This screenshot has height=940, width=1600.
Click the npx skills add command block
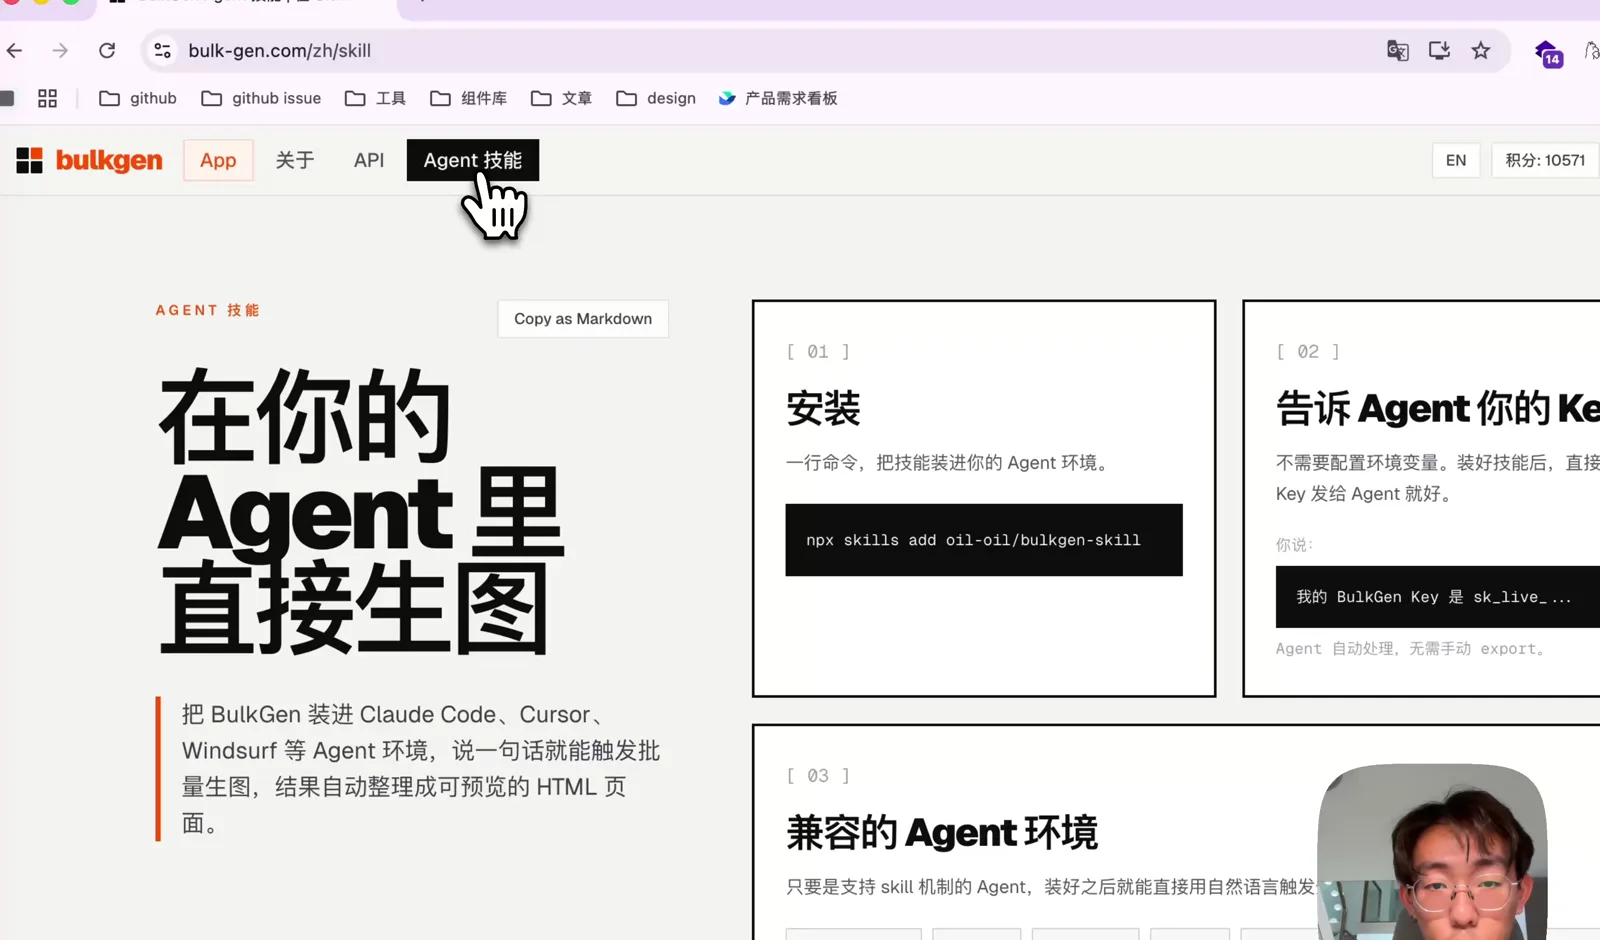tap(984, 540)
